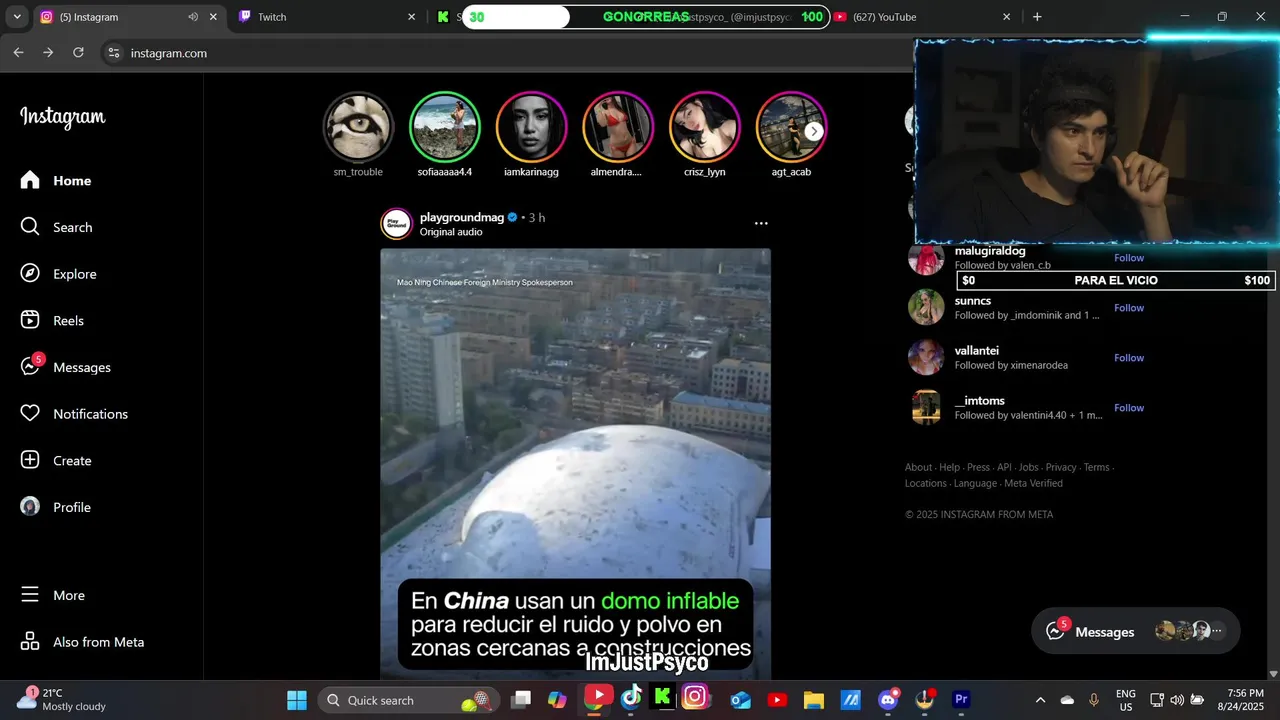This screenshot has height=720, width=1280.
Task: Mute audio on Instagram tab
Action: pyautogui.click(x=193, y=17)
